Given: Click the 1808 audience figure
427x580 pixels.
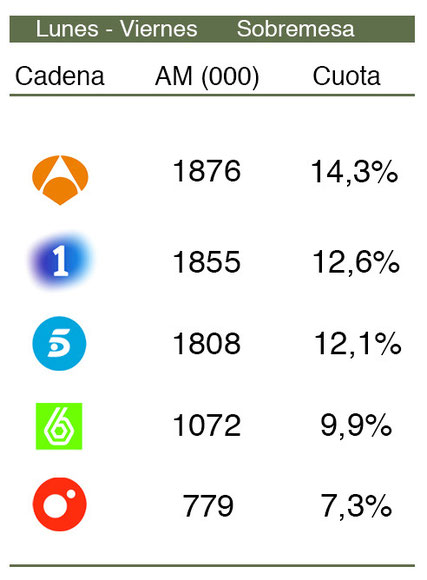Looking at the screenshot, I should (x=207, y=344).
